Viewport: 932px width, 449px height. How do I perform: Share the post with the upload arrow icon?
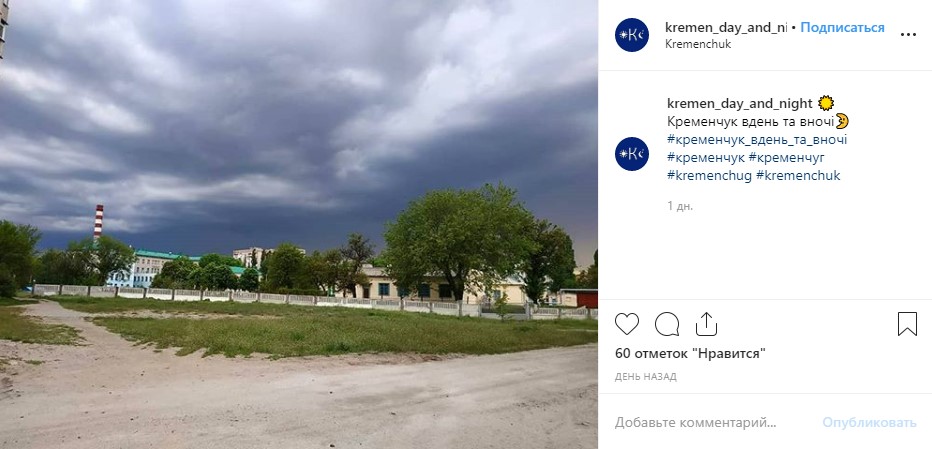coord(706,324)
